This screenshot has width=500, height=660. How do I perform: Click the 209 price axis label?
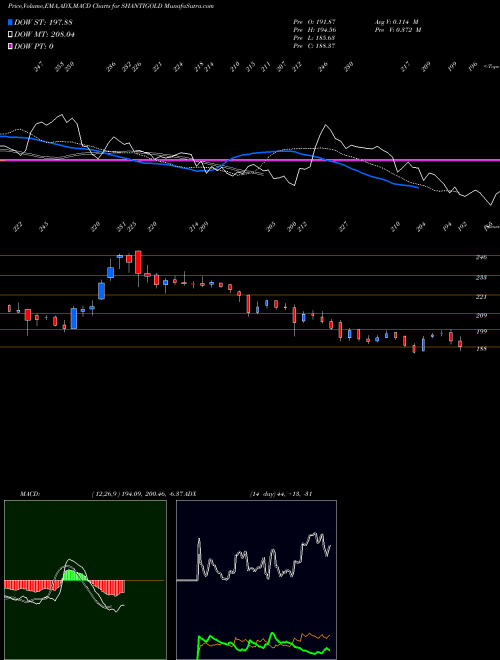click(x=481, y=315)
